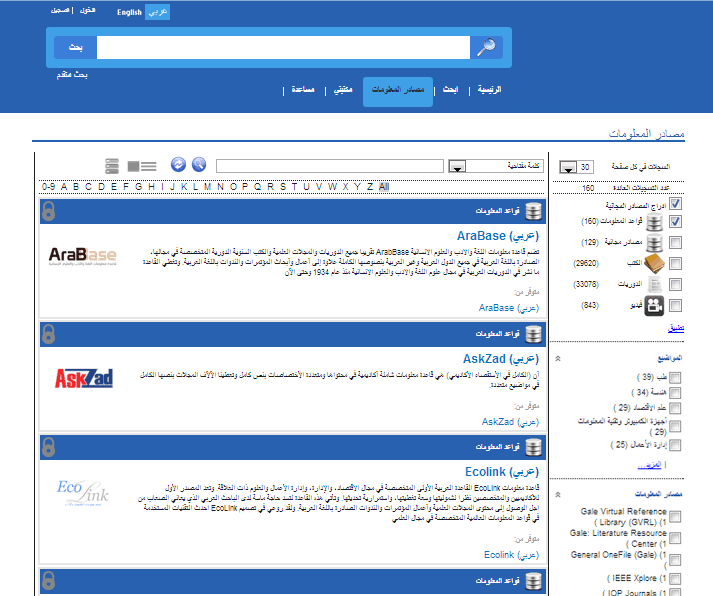Select the information sources tab
The image size is (713, 596).
pos(398,92)
